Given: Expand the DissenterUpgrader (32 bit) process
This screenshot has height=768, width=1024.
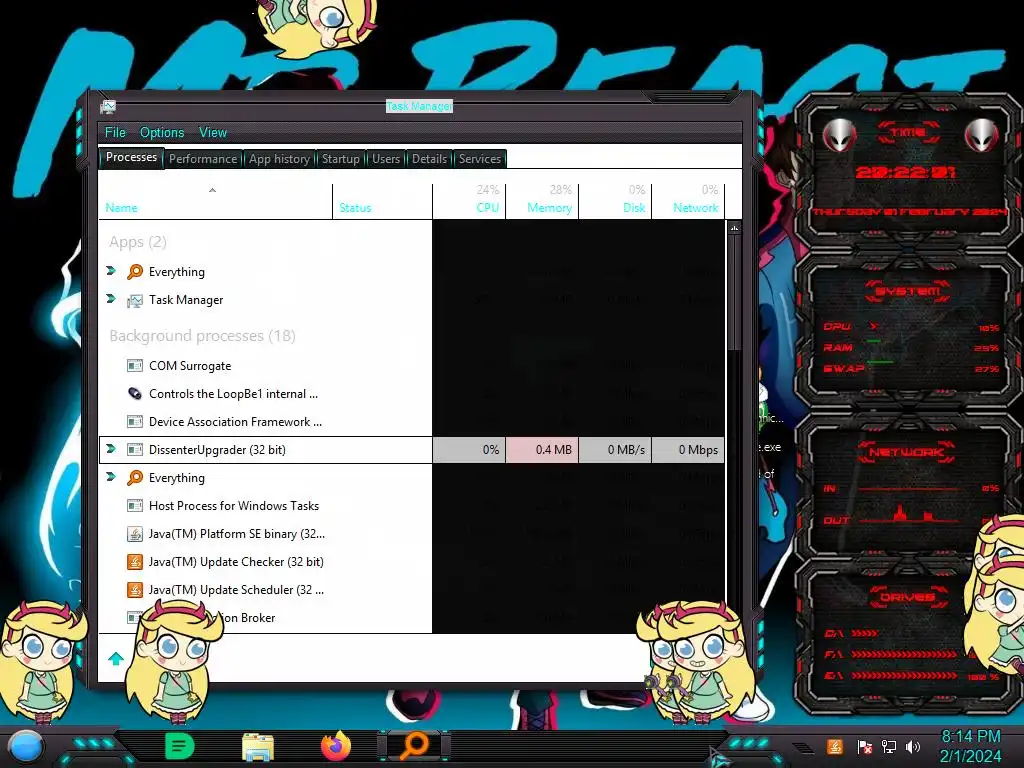Looking at the screenshot, I should point(111,449).
